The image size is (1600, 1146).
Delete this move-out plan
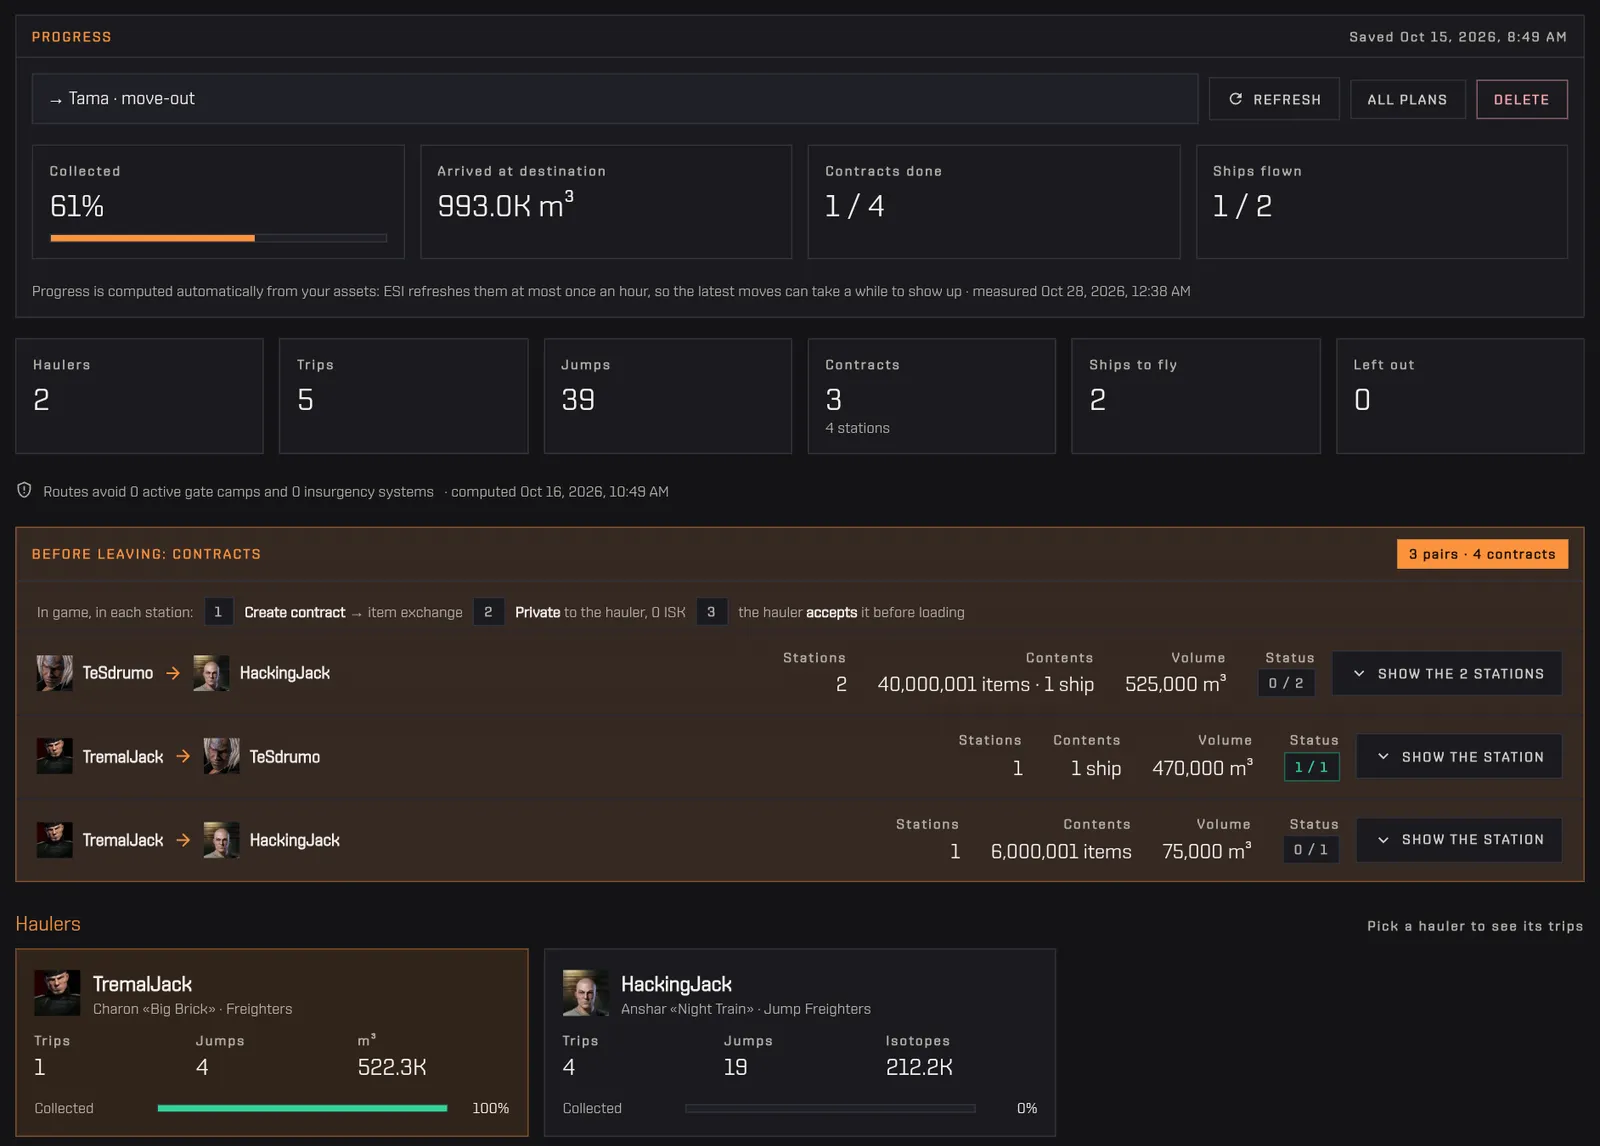point(1521,99)
